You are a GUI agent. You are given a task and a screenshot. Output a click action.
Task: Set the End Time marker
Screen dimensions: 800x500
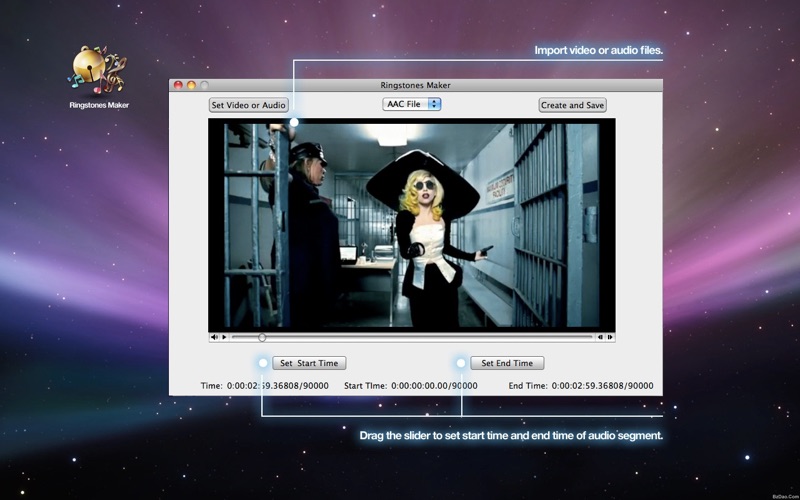coord(507,363)
